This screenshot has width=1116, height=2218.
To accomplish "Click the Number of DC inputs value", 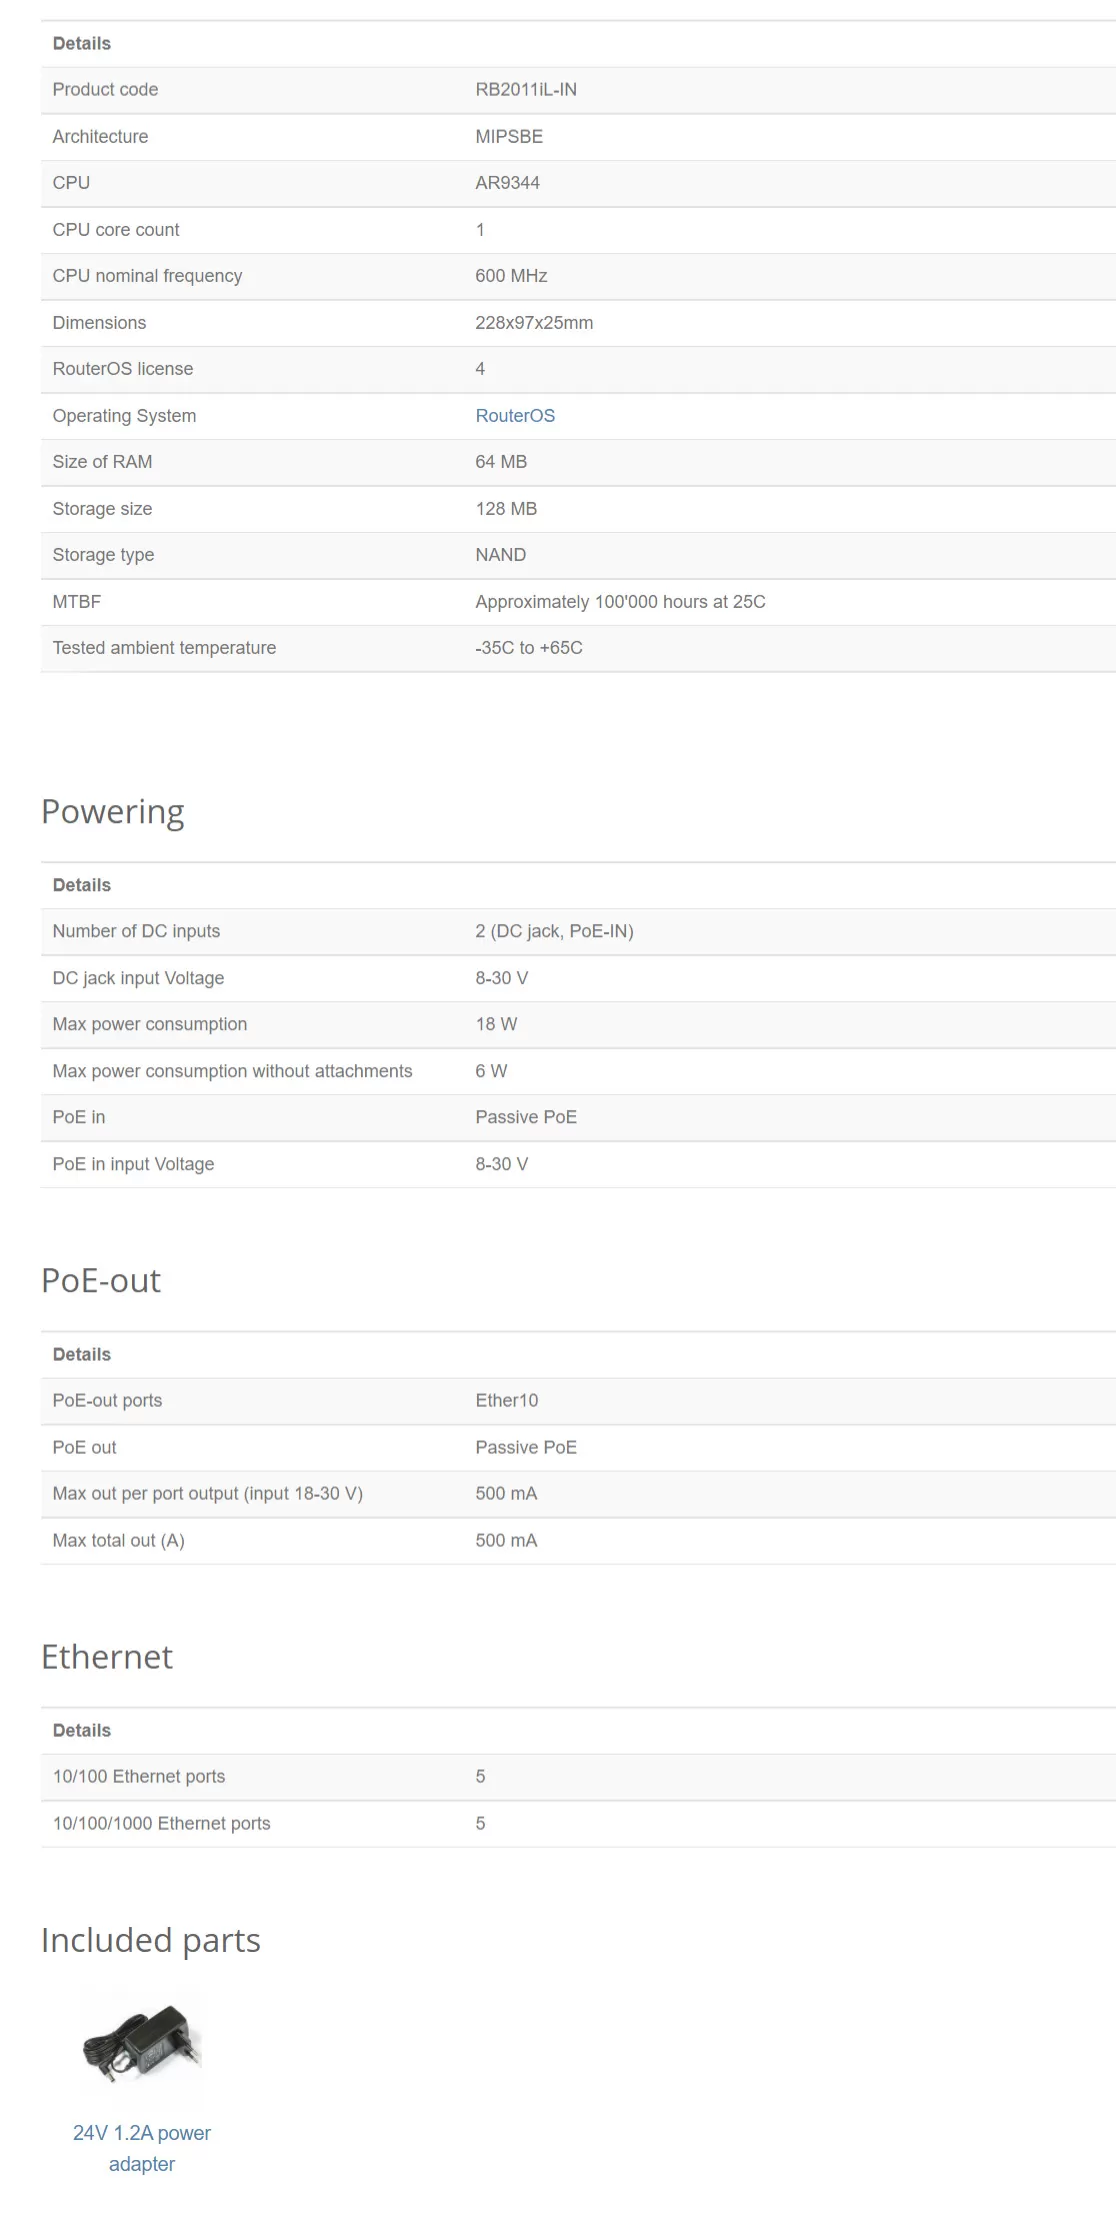I will 554,931.
